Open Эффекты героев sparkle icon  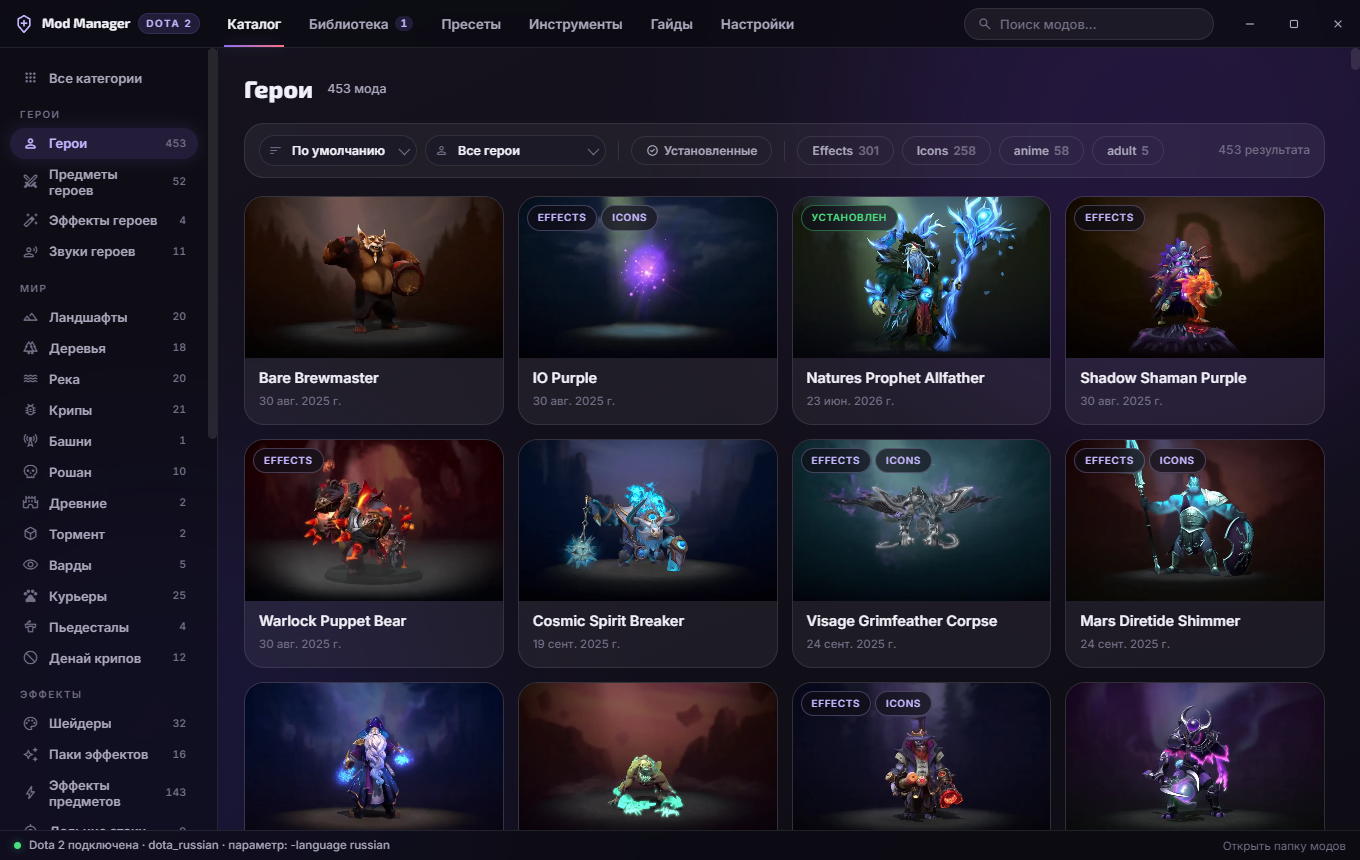coord(30,221)
